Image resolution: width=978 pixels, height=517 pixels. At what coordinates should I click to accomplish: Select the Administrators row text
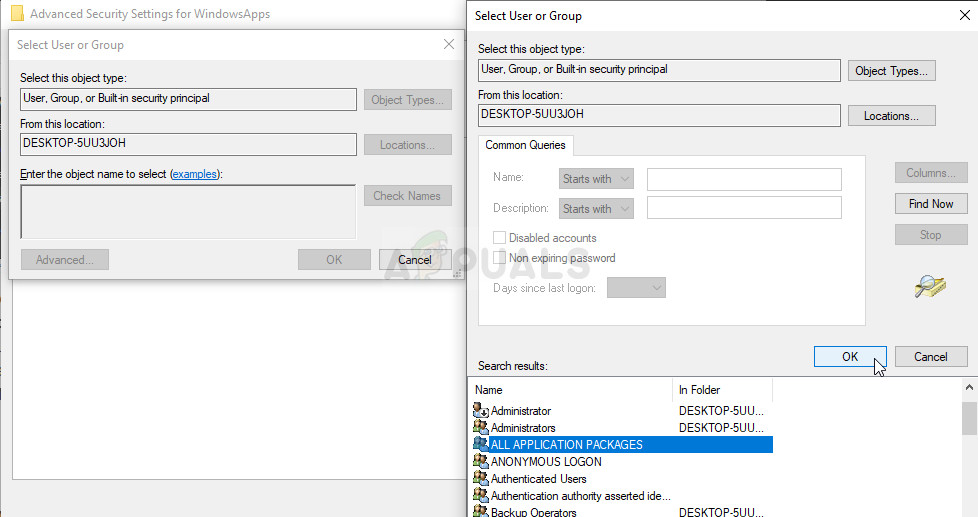523,428
